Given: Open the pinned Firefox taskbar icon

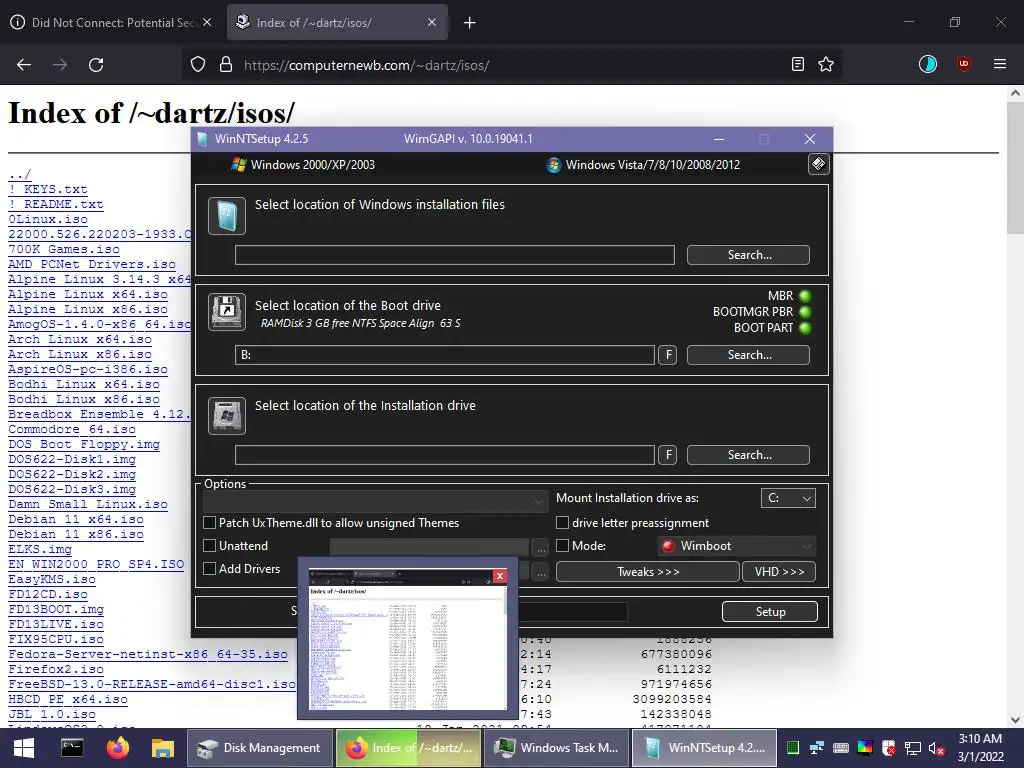Looking at the screenshot, I should 118,748.
